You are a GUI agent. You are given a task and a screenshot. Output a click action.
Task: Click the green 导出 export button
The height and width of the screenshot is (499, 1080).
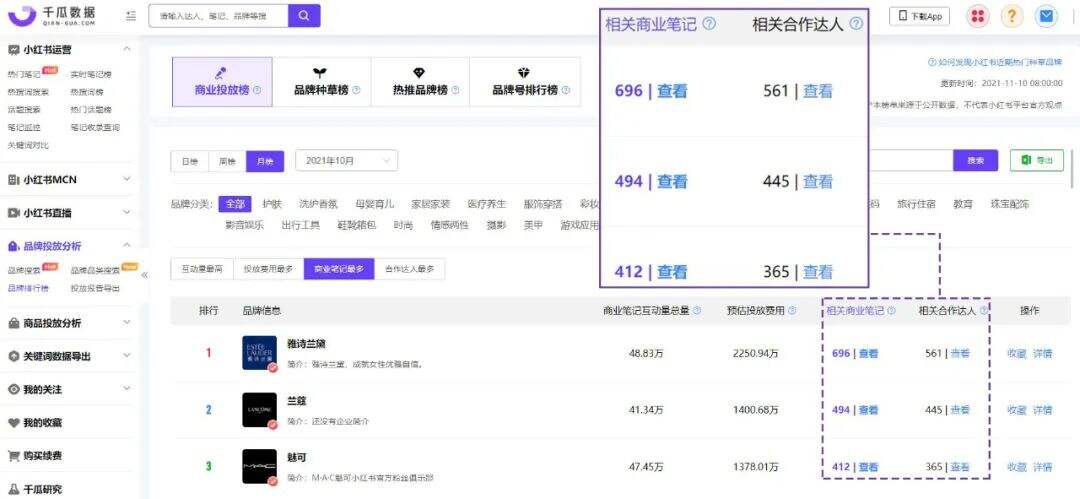point(1037,161)
